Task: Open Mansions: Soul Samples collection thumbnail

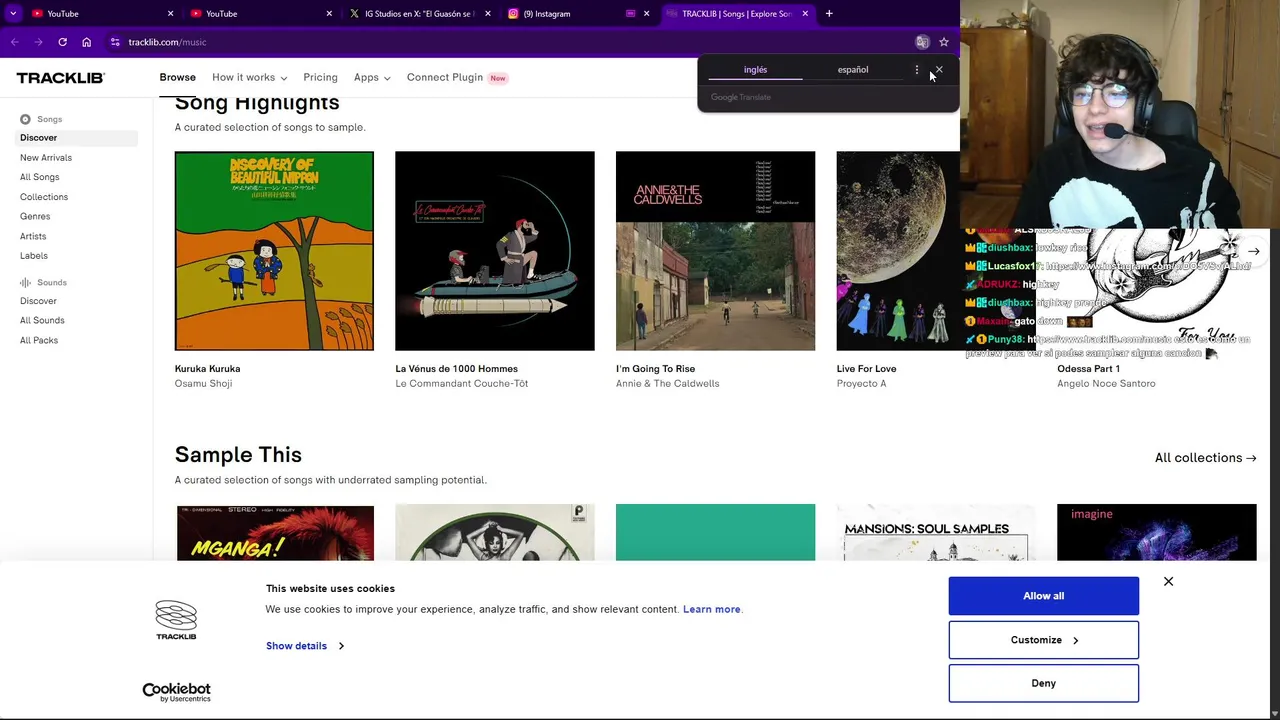Action: click(936, 533)
